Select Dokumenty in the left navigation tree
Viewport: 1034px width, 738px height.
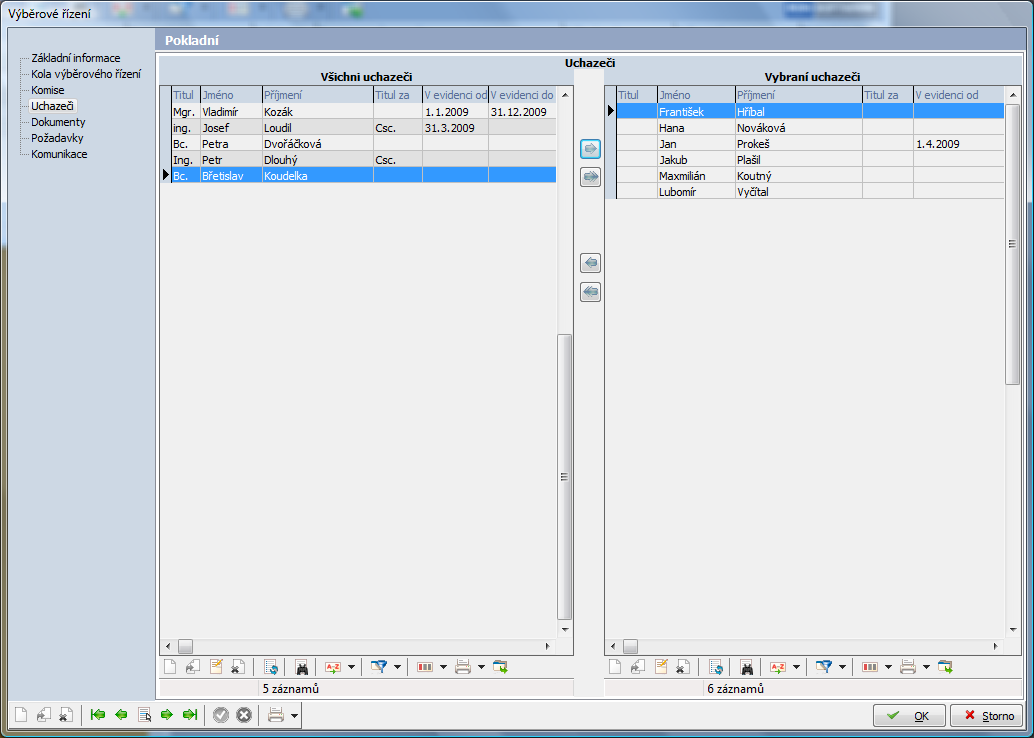tap(58, 122)
